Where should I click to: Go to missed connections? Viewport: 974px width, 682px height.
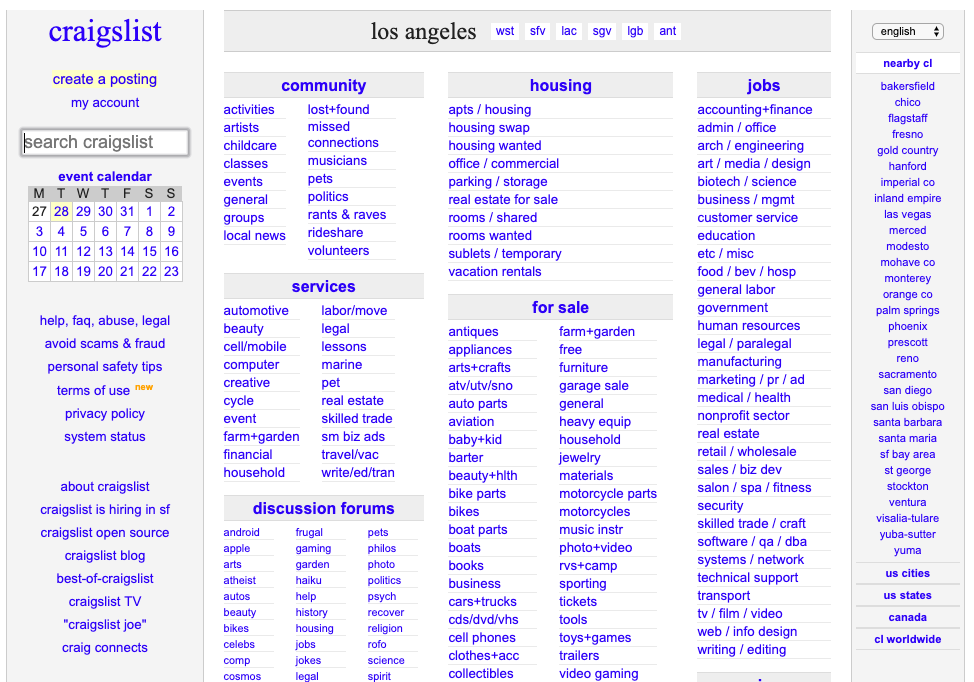[x=343, y=135]
